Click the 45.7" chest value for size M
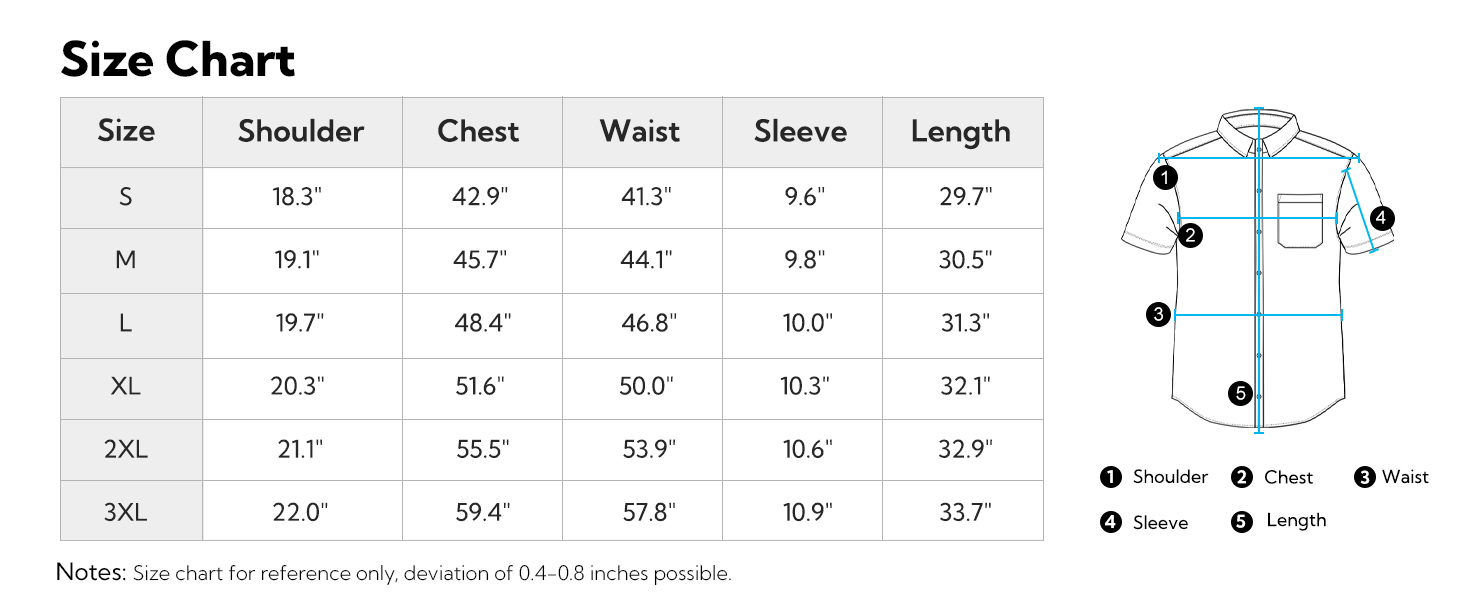Image resolution: width=1464 pixels, height=600 pixels. pos(480,260)
